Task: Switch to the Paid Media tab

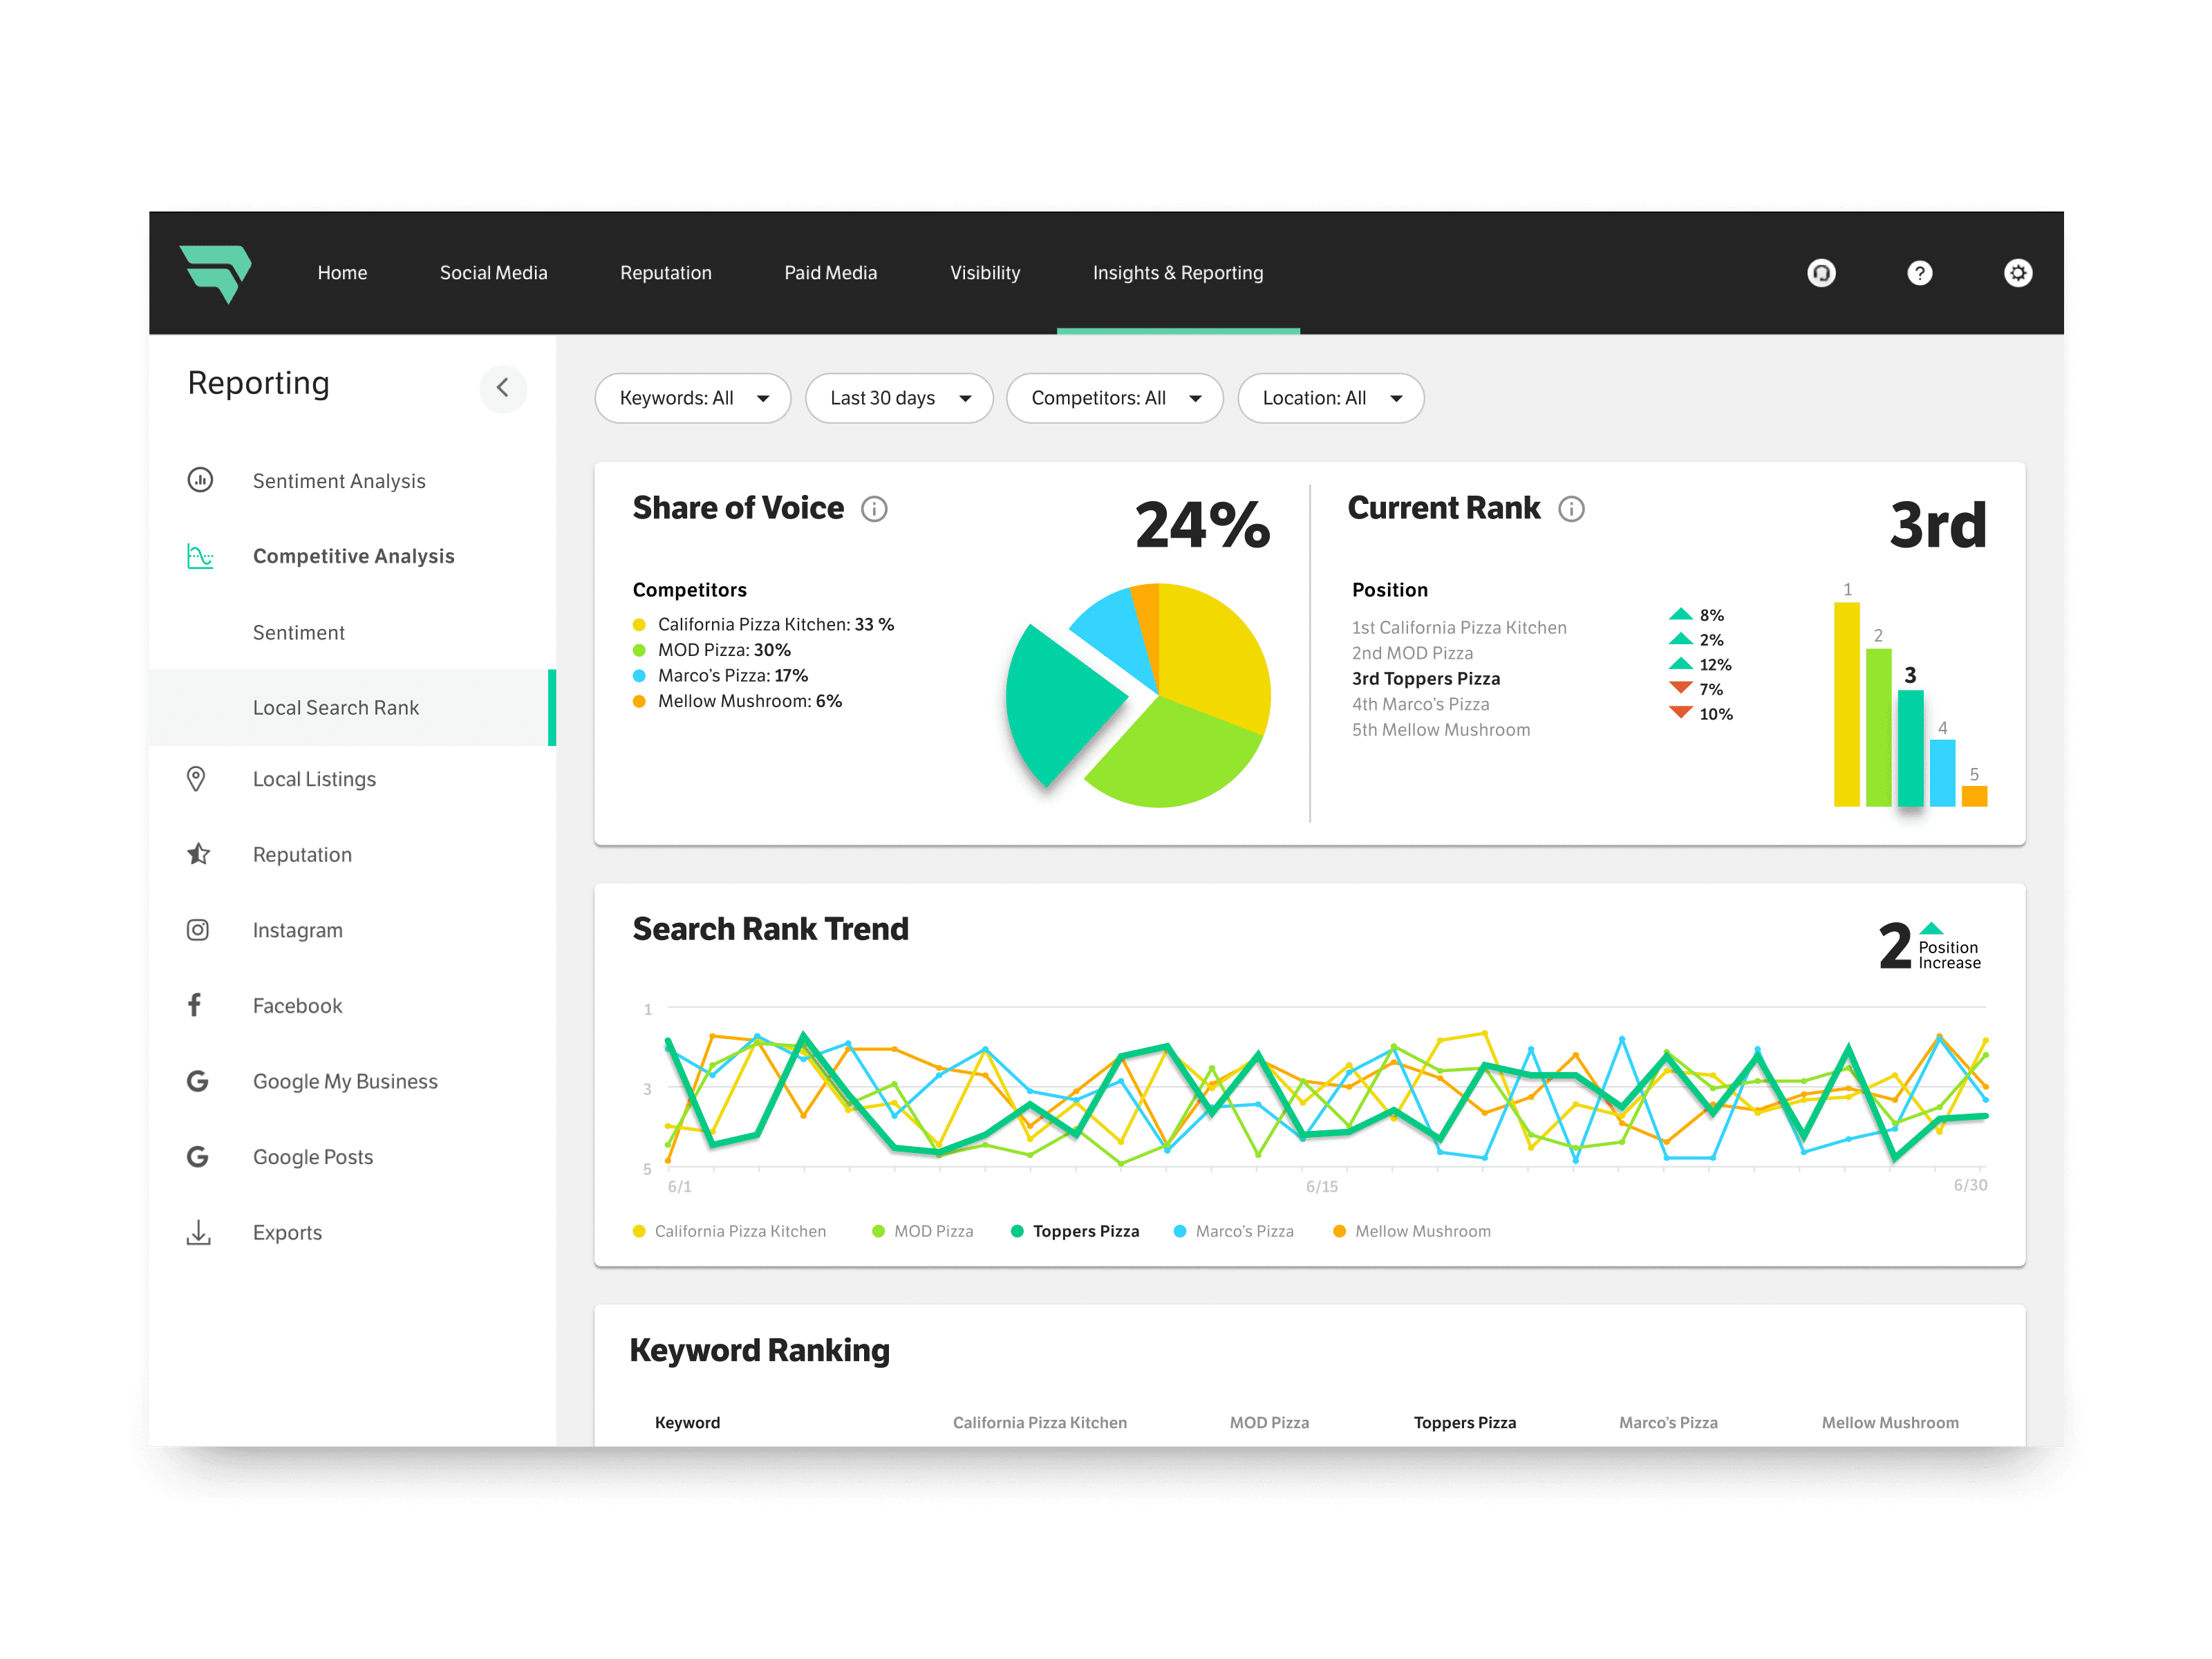Action: 831,273
